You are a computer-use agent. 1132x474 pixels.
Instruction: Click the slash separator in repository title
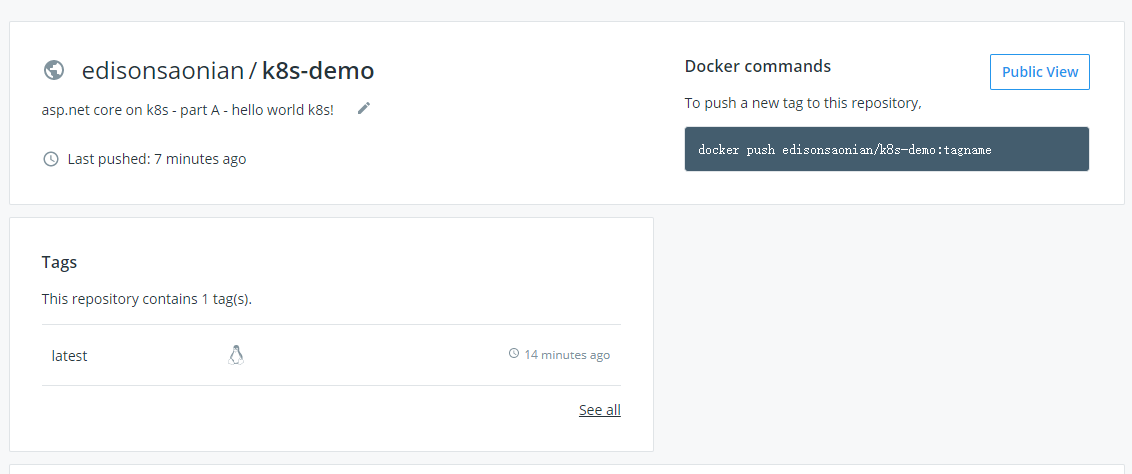point(253,71)
